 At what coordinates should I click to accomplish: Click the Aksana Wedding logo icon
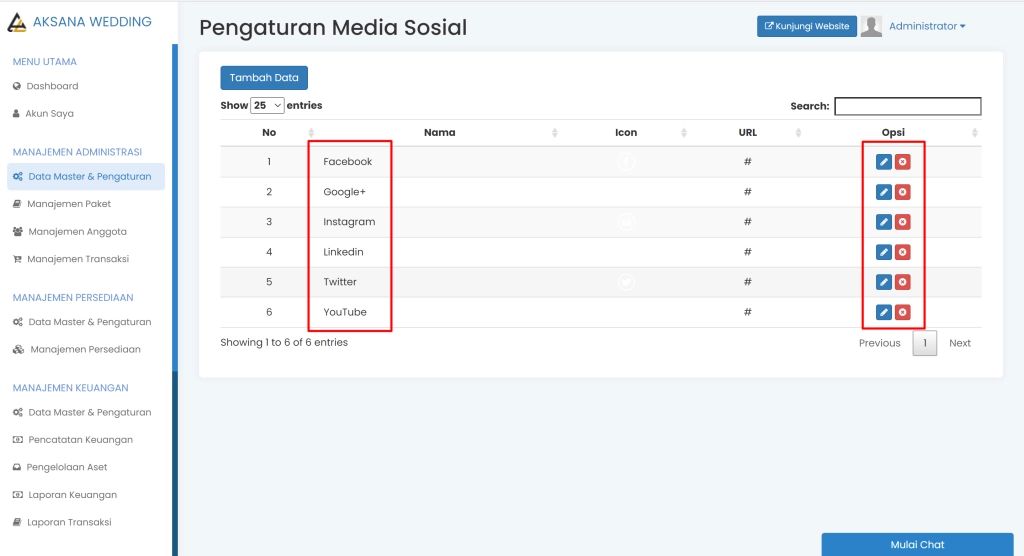pyautogui.click(x=17, y=22)
